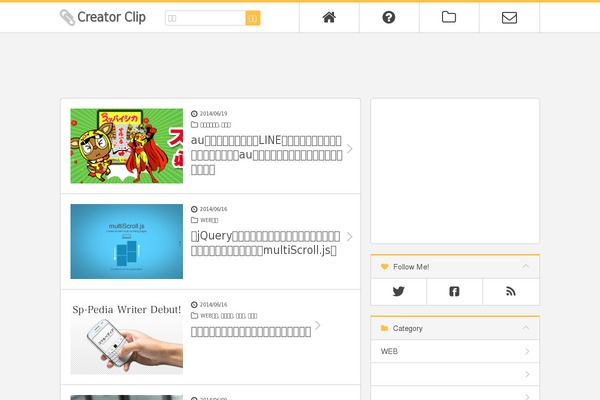This screenshot has height=400, width=600.
Task: Collapse the Follow Me! panel chevron
Action: (x=526, y=266)
